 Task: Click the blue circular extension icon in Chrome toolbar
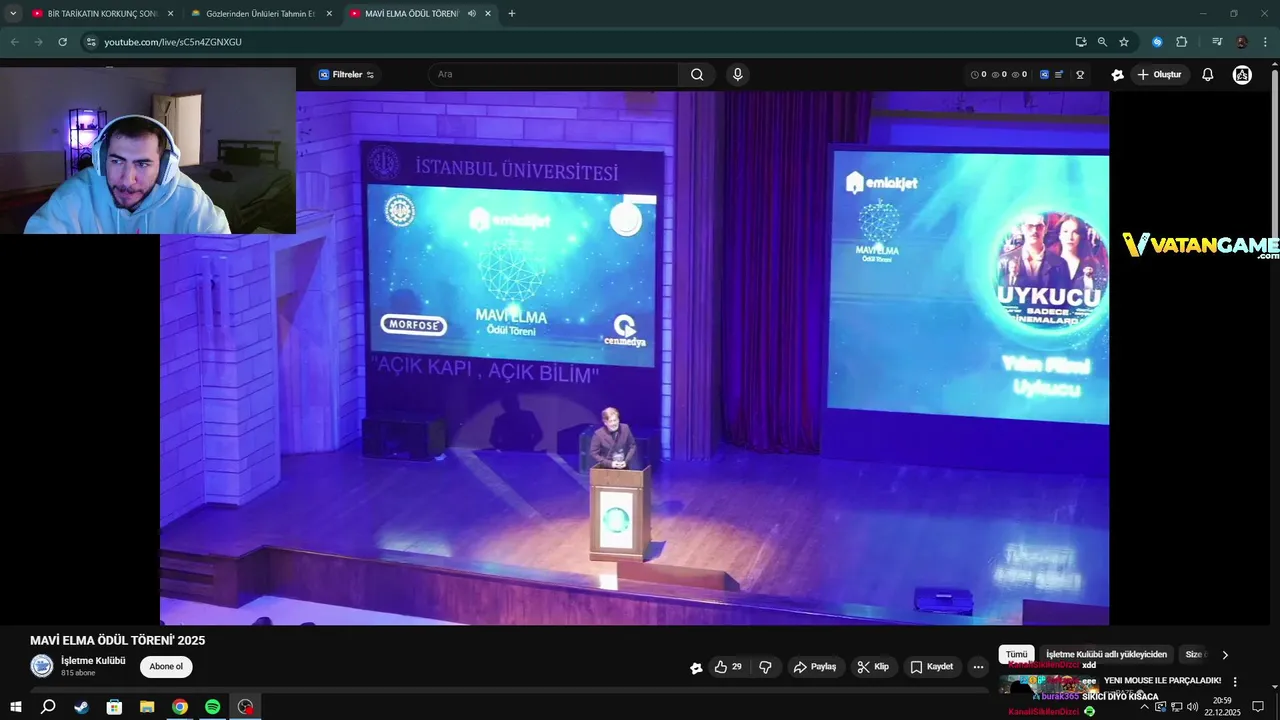1157,42
